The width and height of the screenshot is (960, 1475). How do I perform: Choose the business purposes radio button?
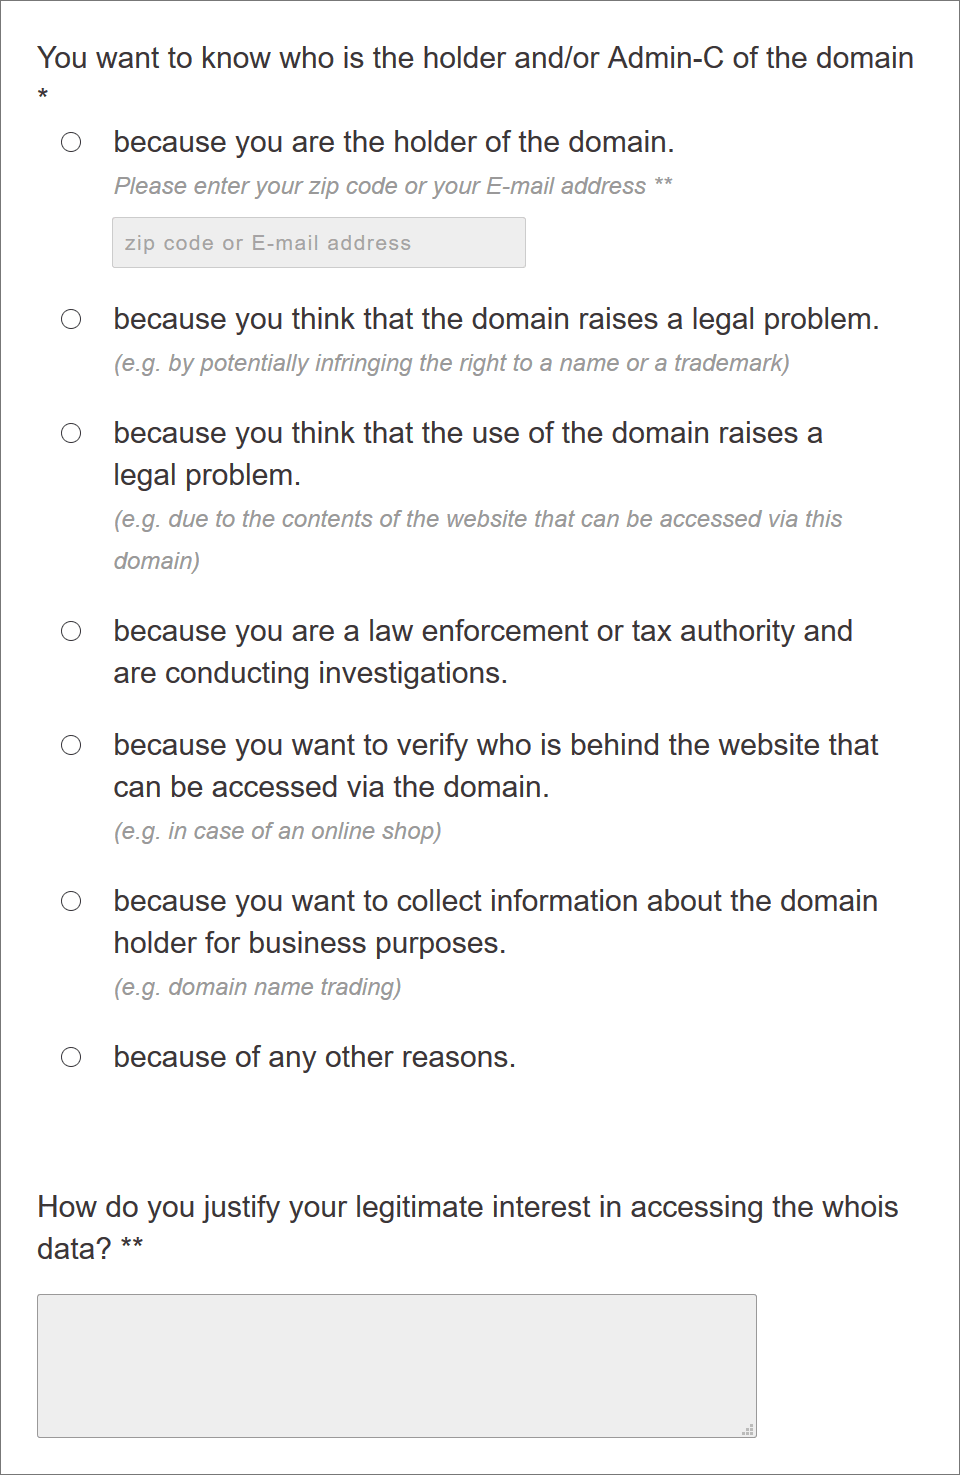pos(71,901)
